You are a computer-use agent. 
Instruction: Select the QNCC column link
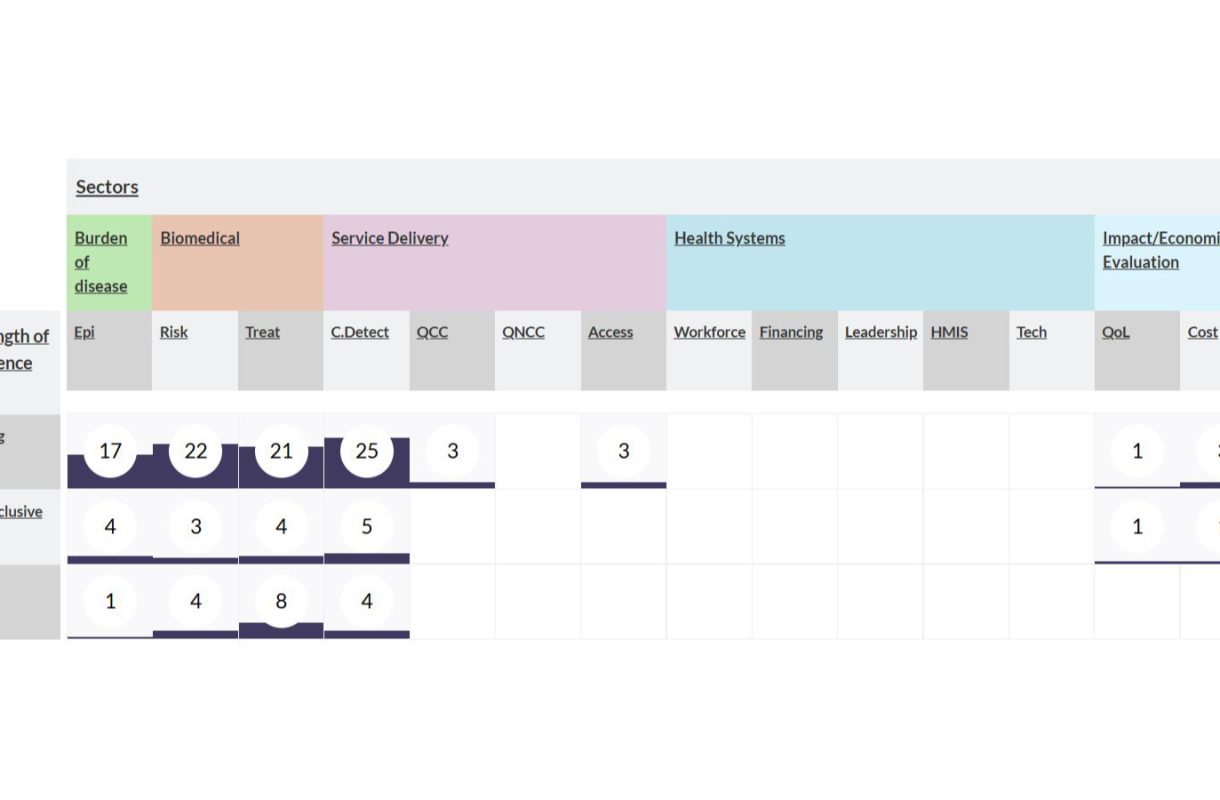(524, 332)
